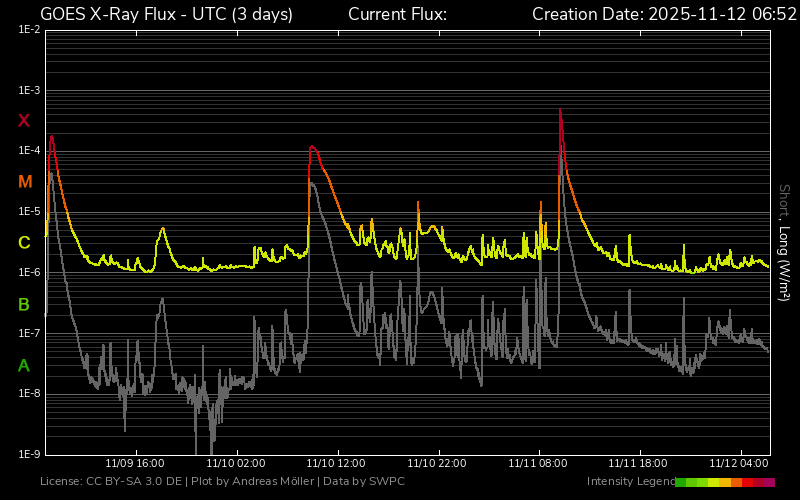The image size is (800, 500).
Task: Click the Intensity Legend label
Action: 629,482
